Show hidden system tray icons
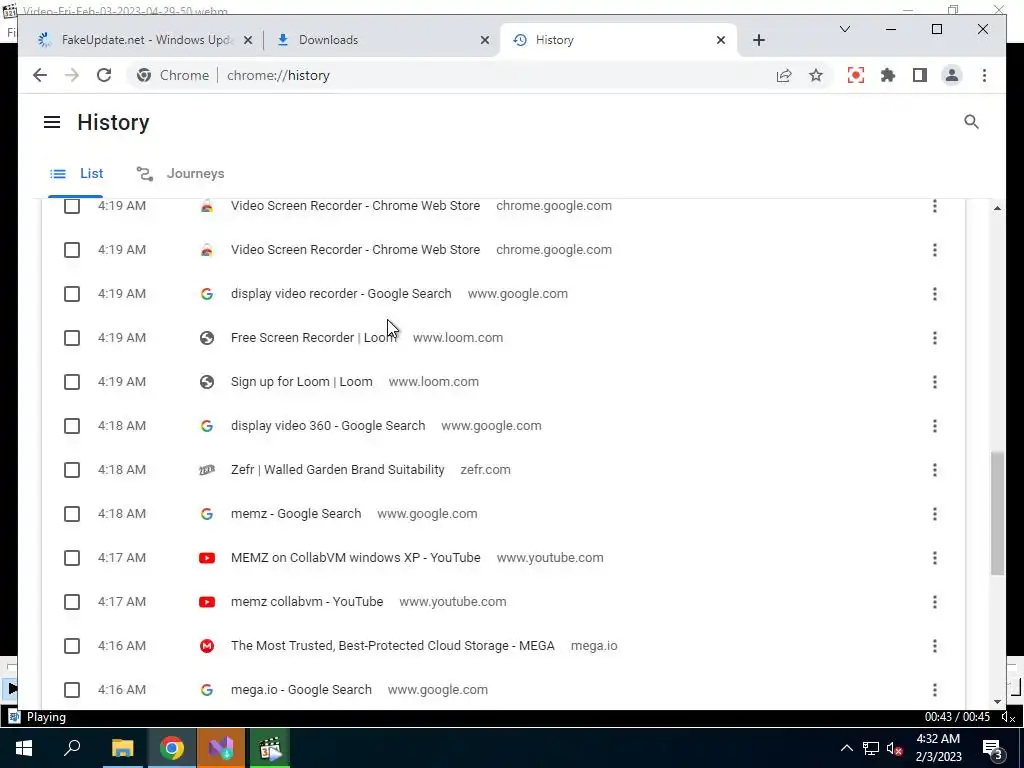1024x768 pixels. pos(846,748)
